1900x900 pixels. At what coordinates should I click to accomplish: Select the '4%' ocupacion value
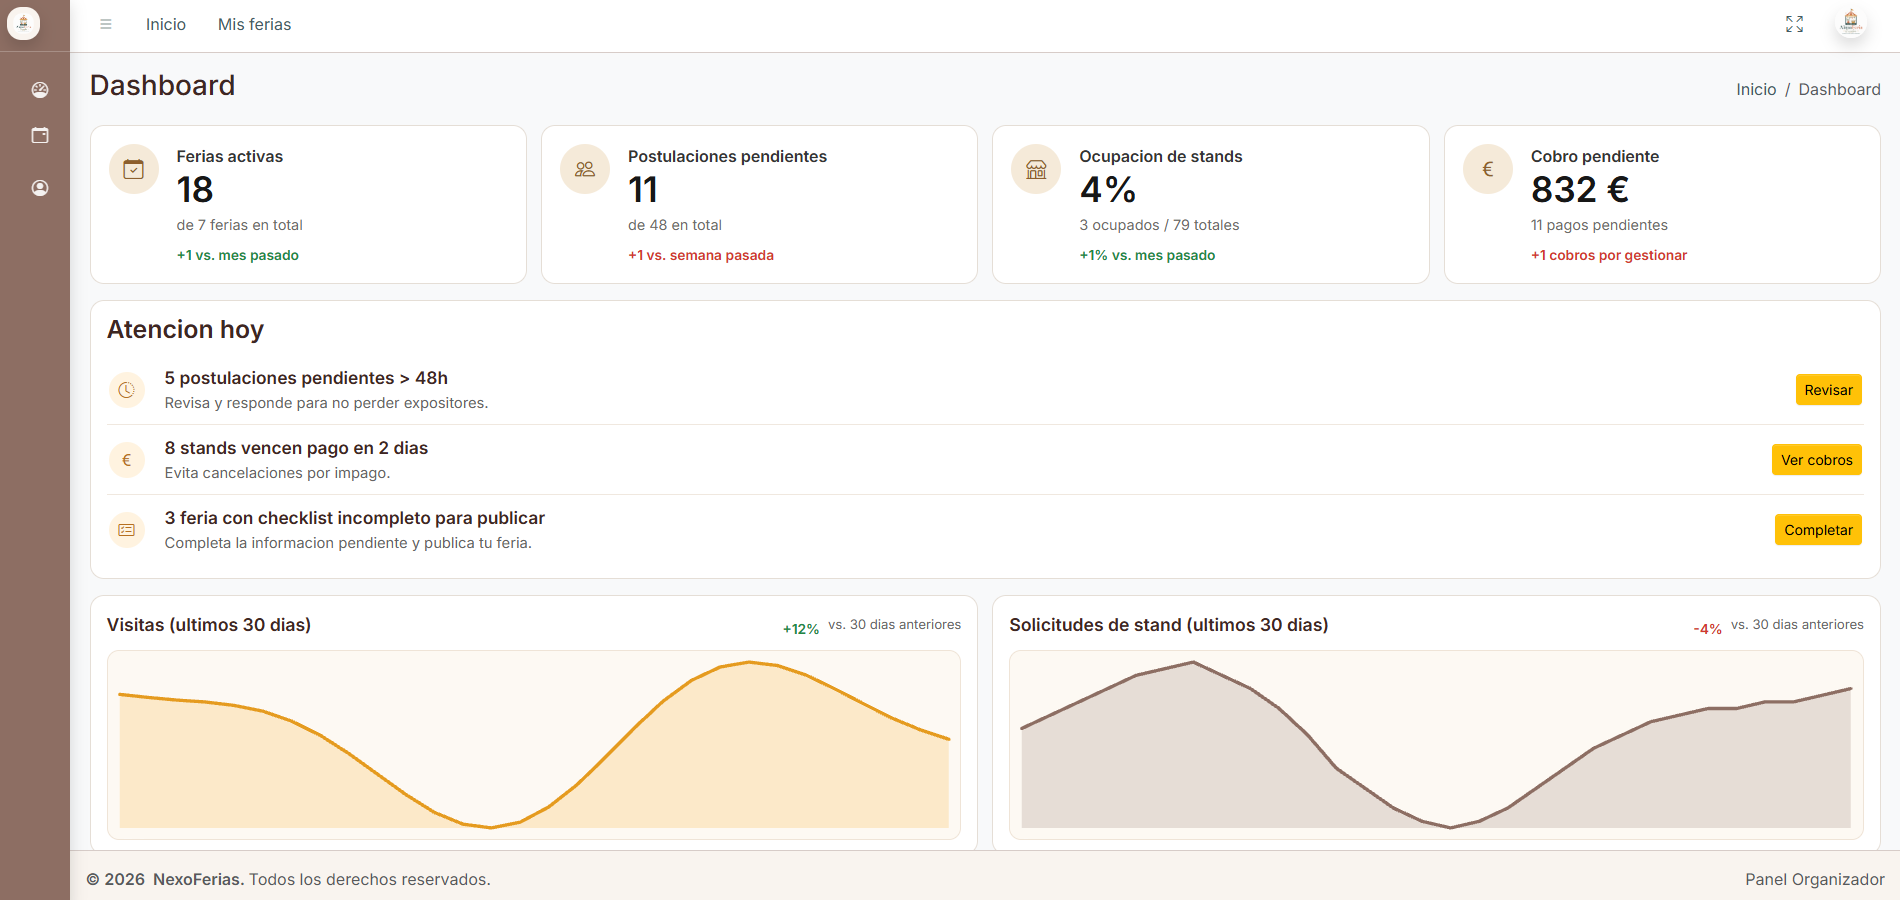pos(1108,189)
